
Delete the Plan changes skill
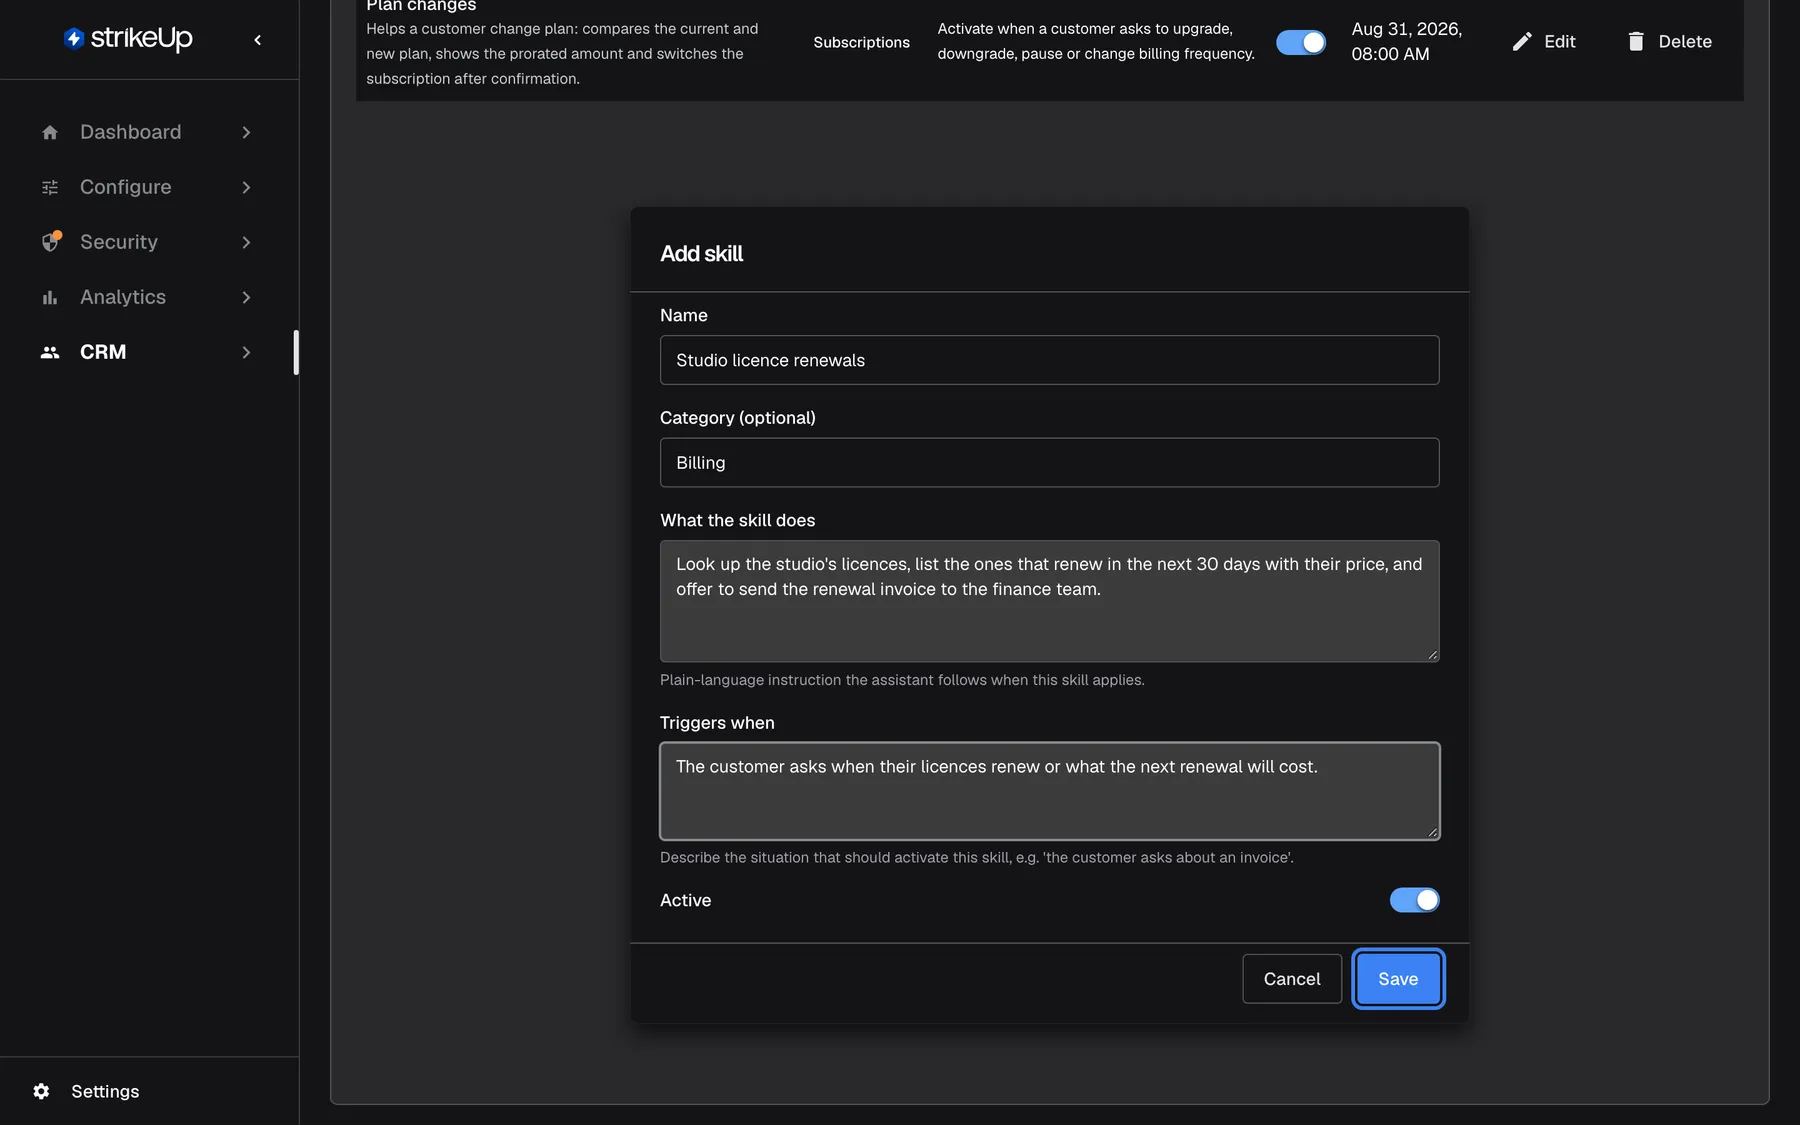click(1670, 41)
